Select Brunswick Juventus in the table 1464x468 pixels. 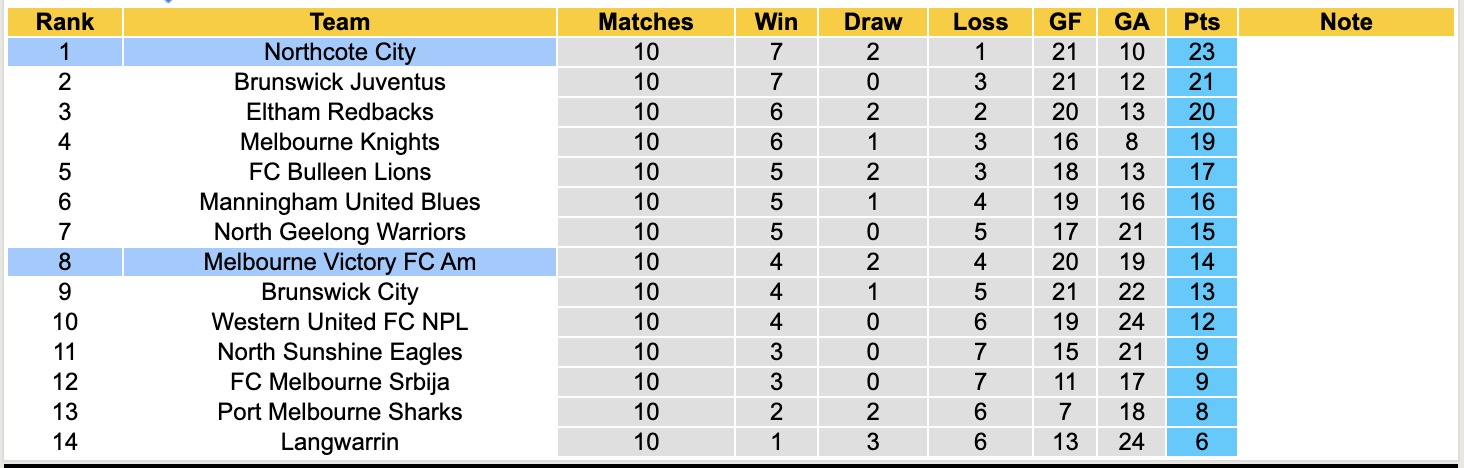point(340,82)
